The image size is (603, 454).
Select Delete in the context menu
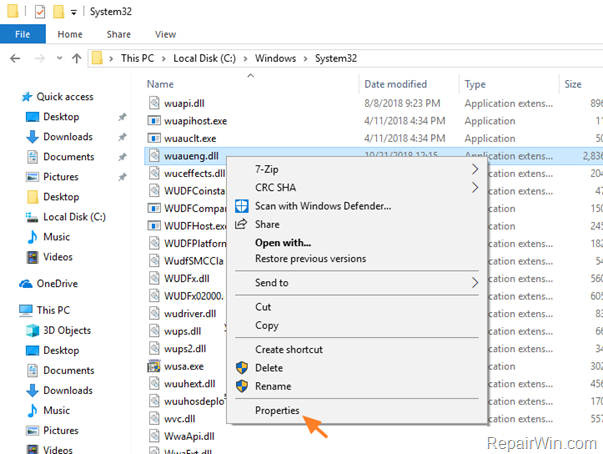[x=269, y=368]
